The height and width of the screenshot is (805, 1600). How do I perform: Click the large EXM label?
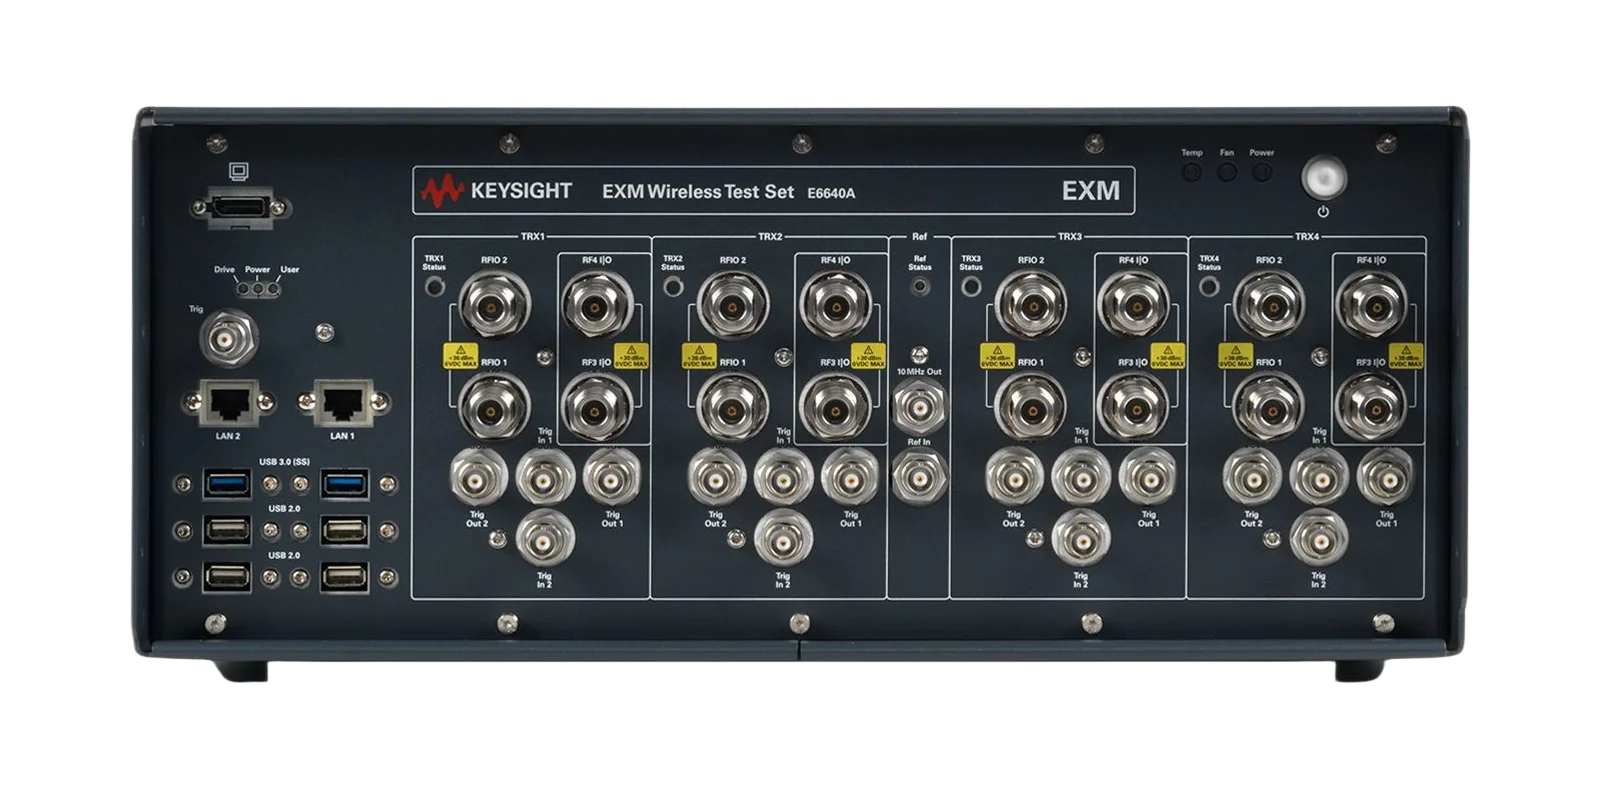coord(1090,191)
